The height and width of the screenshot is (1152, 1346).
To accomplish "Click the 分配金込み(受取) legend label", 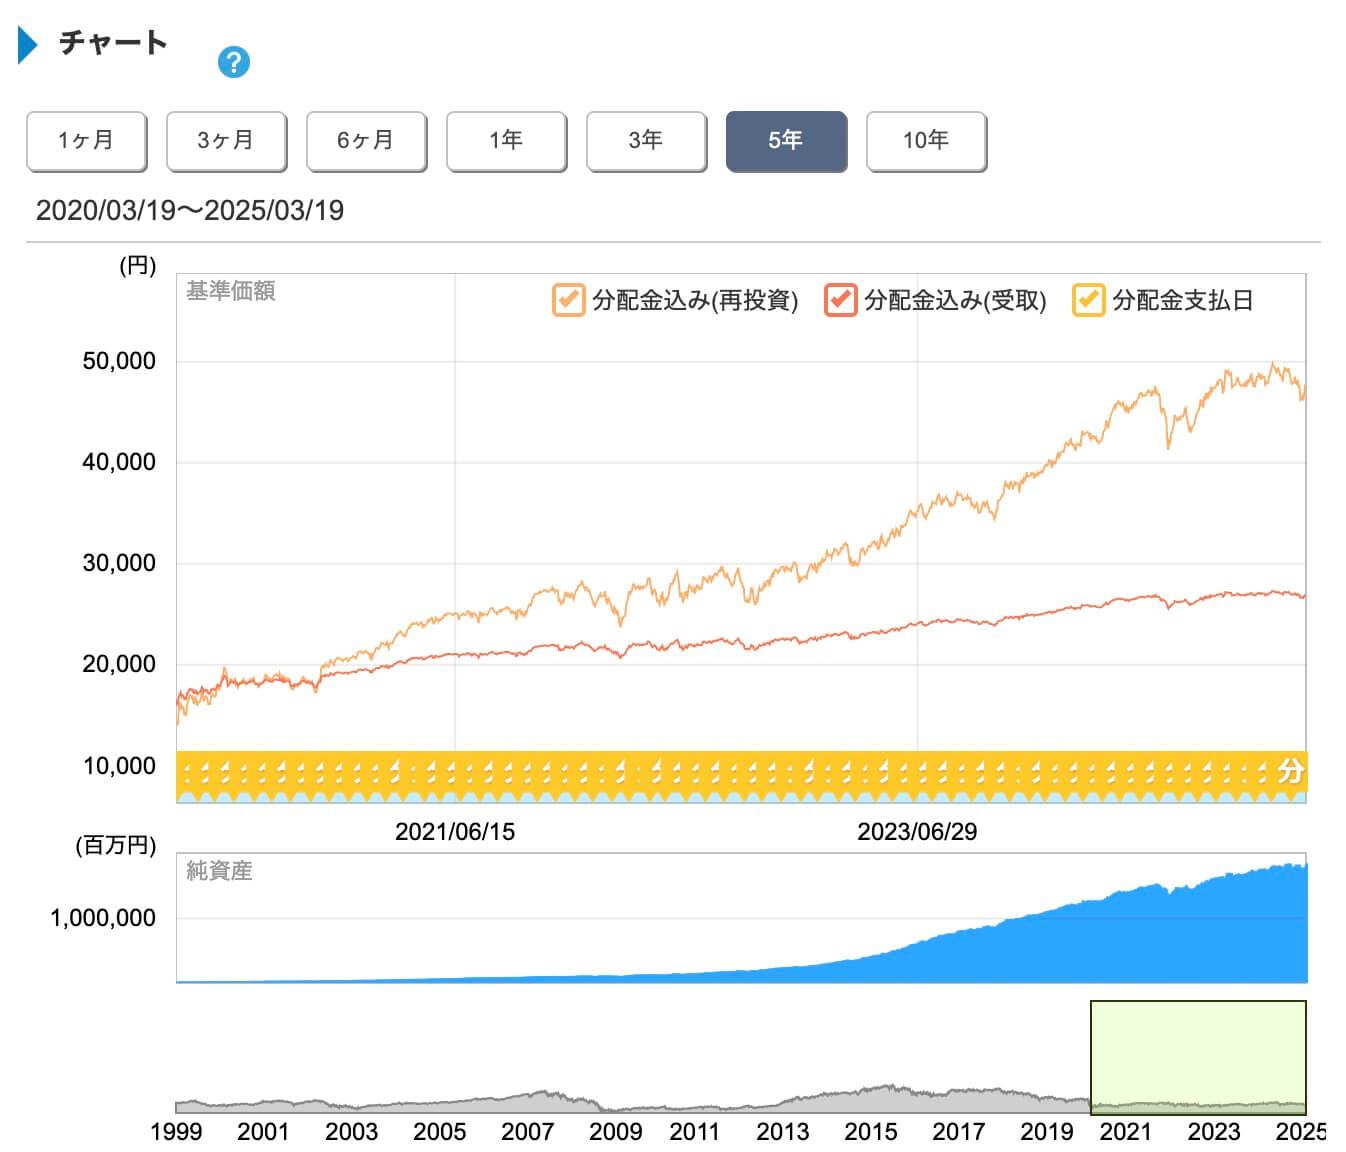I will 955,300.
